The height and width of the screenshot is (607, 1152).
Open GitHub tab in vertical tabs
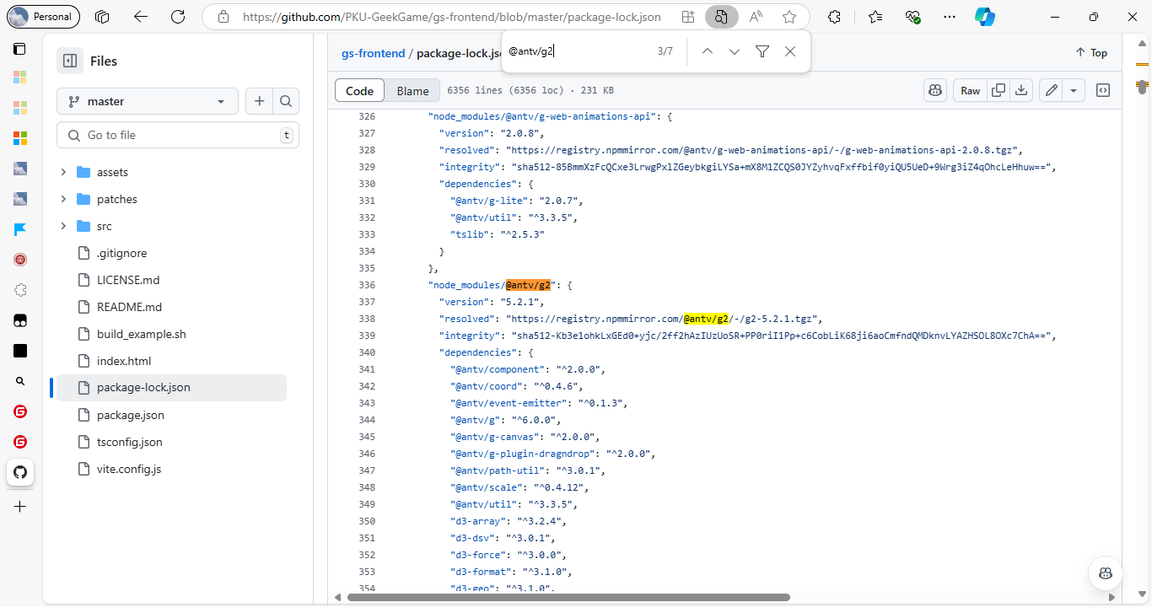tap(20, 472)
